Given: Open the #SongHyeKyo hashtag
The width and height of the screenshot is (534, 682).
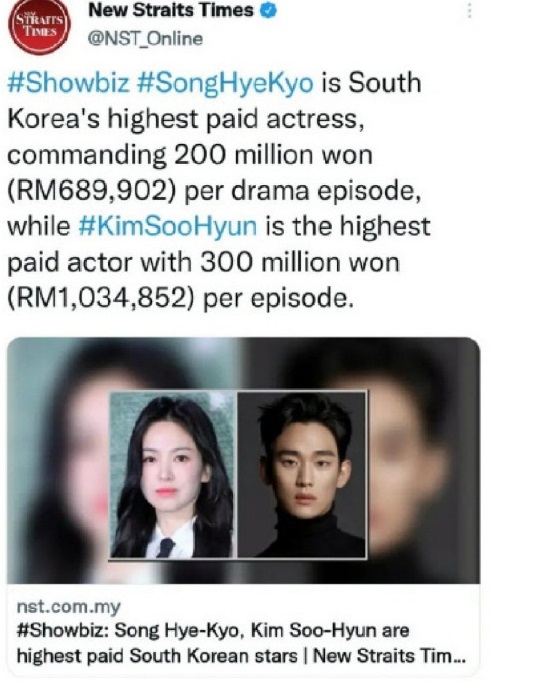Looking at the screenshot, I should click(x=225, y=83).
